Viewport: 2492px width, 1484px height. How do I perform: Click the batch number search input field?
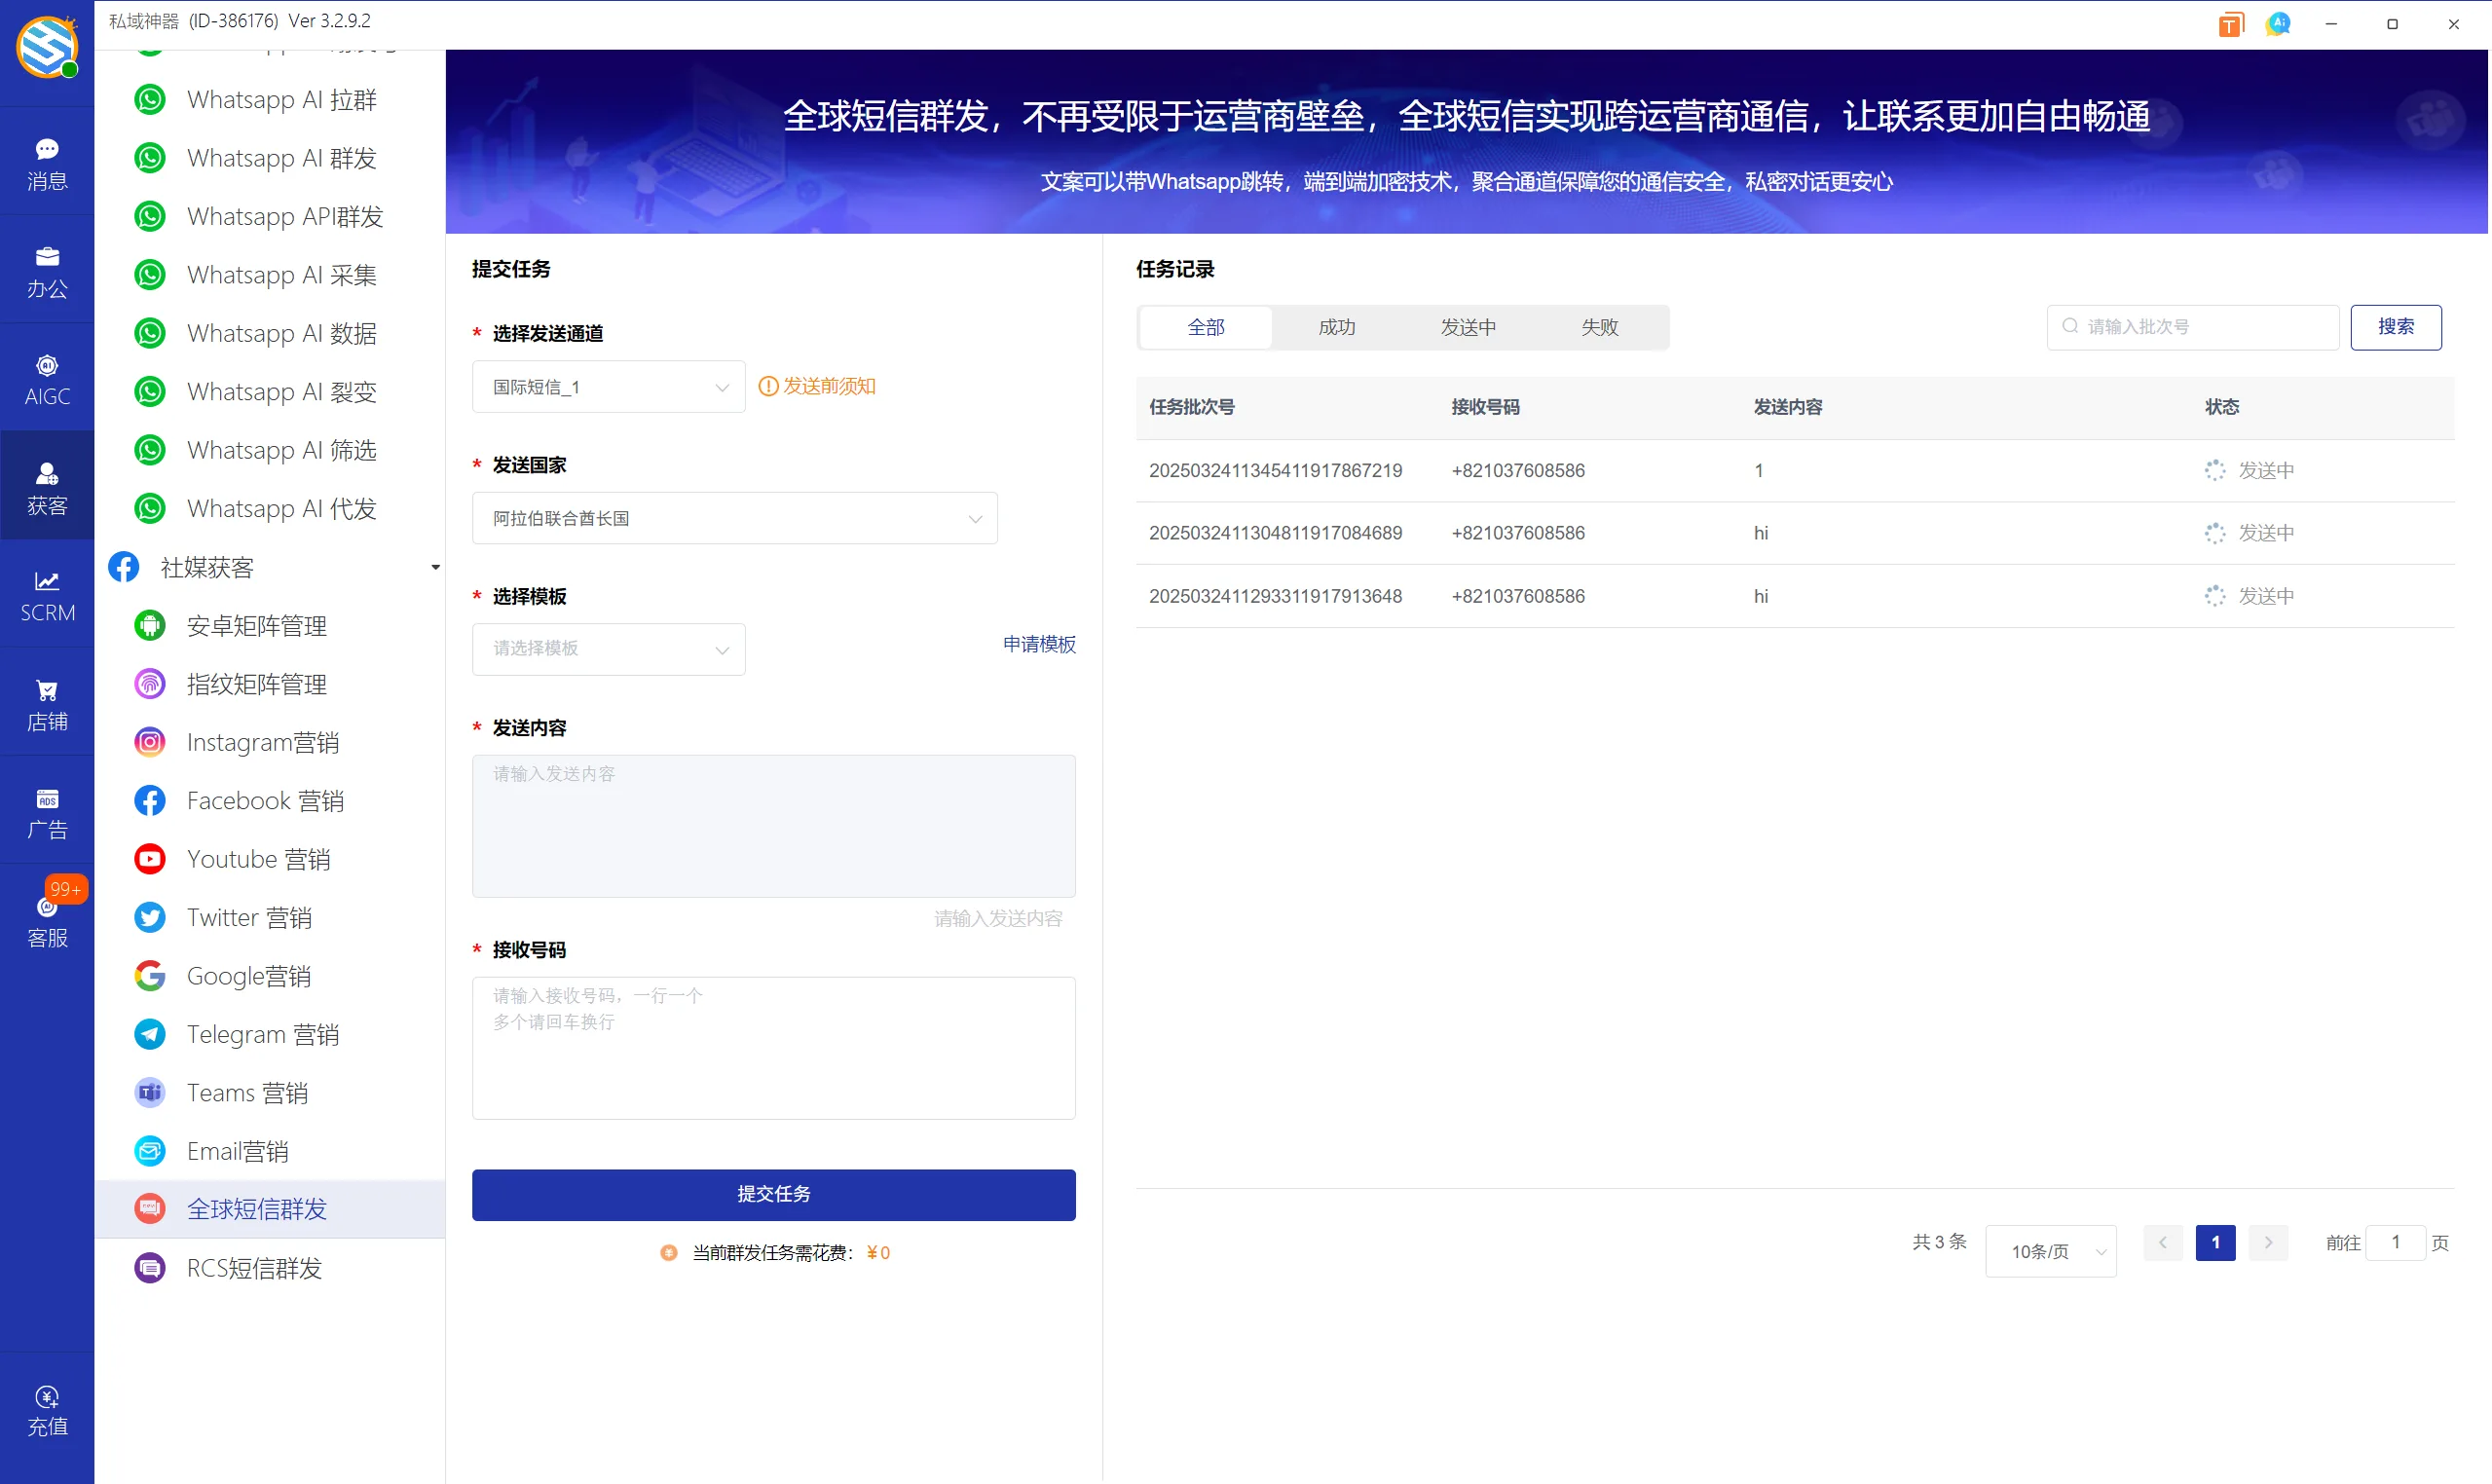pyautogui.click(x=2190, y=326)
